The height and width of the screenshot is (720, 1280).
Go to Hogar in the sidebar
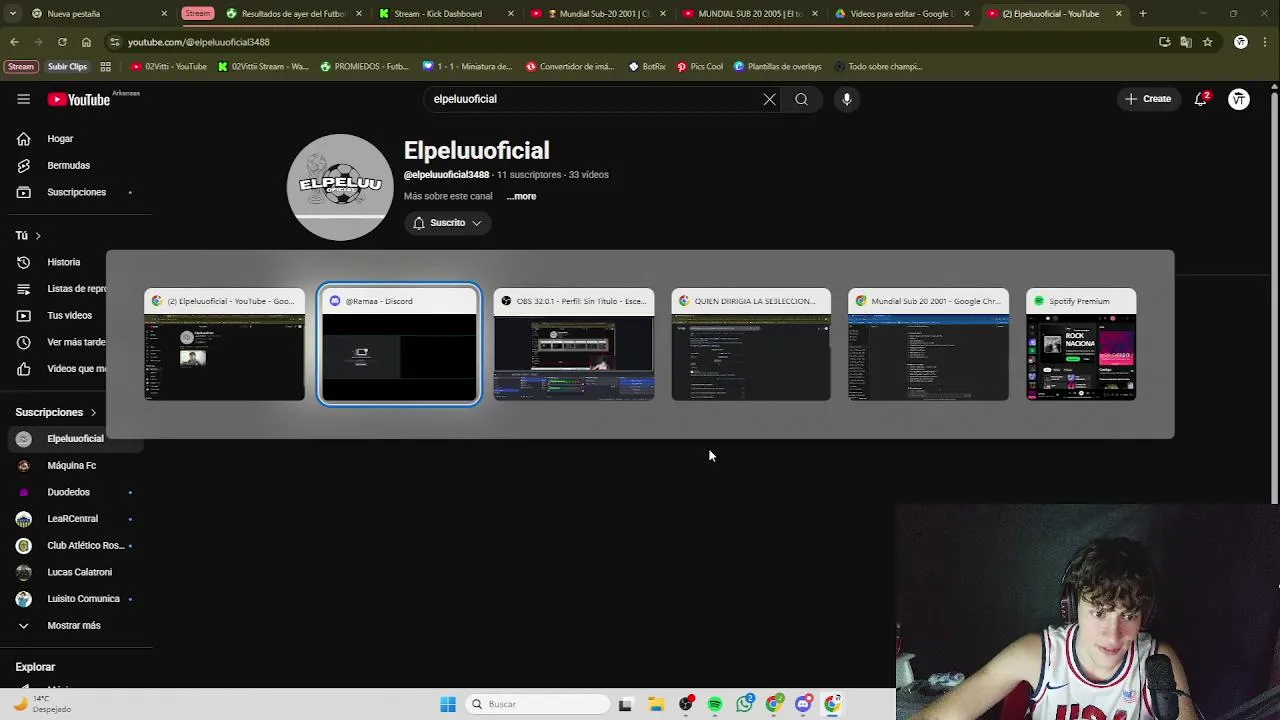pyautogui.click(x=60, y=139)
